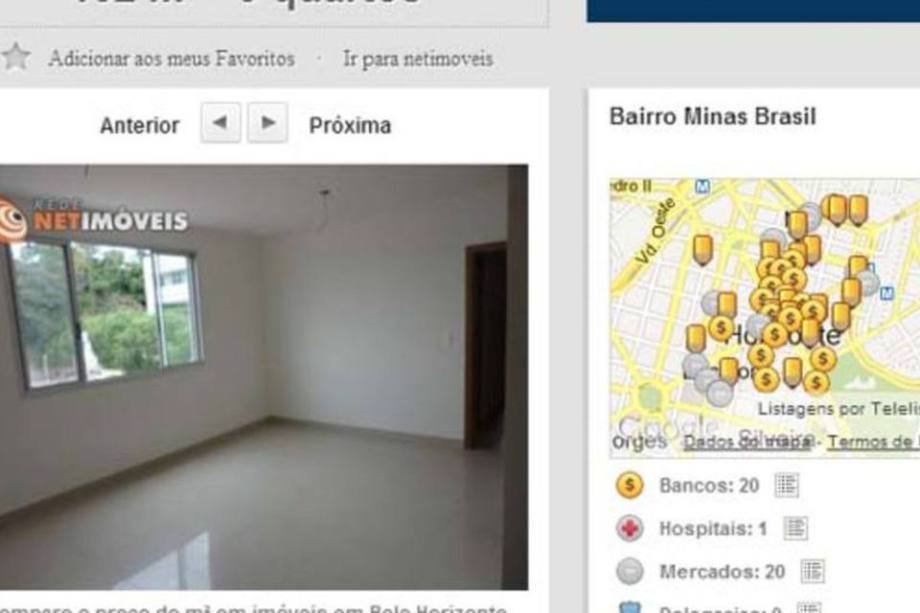Click the Mercados gray circle icon
Image resolution: width=920 pixels, height=613 pixels.
(630, 571)
